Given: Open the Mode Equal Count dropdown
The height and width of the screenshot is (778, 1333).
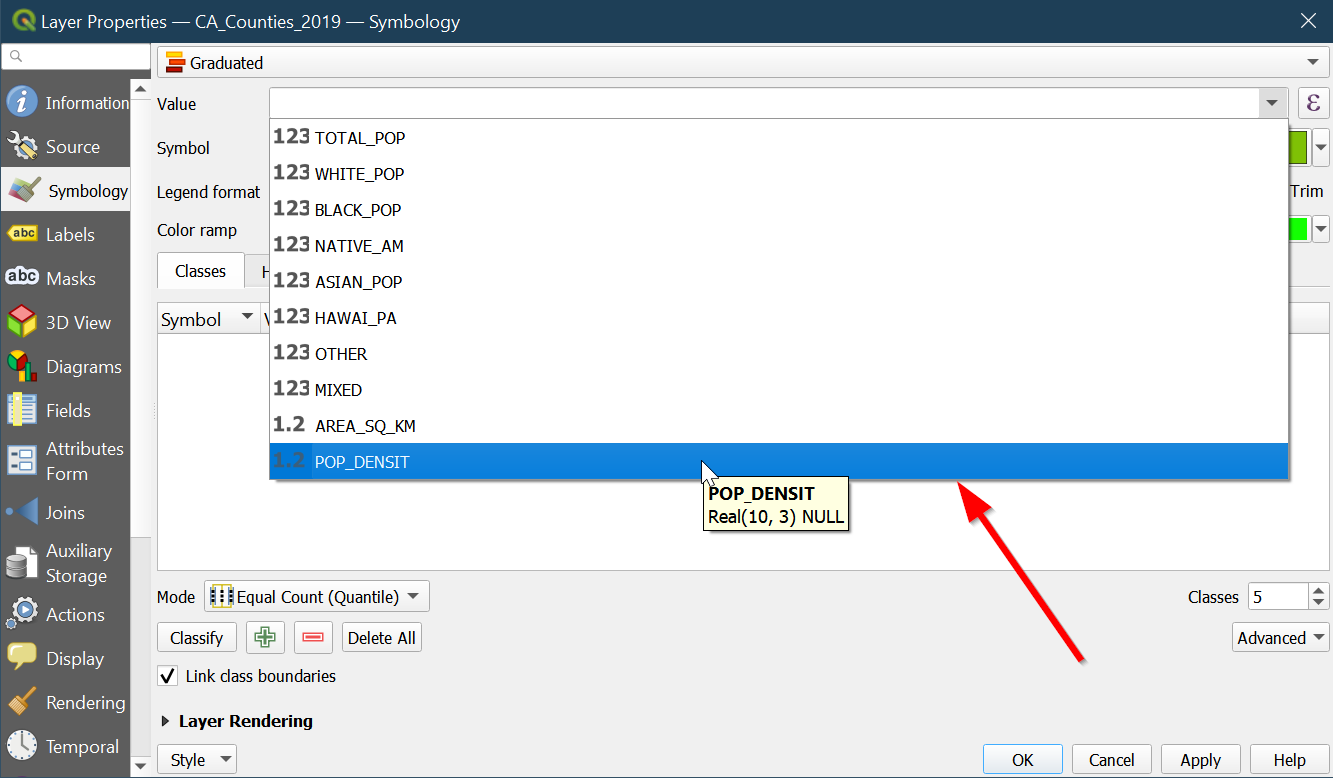Looking at the screenshot, I should click(x=317, y=597).
